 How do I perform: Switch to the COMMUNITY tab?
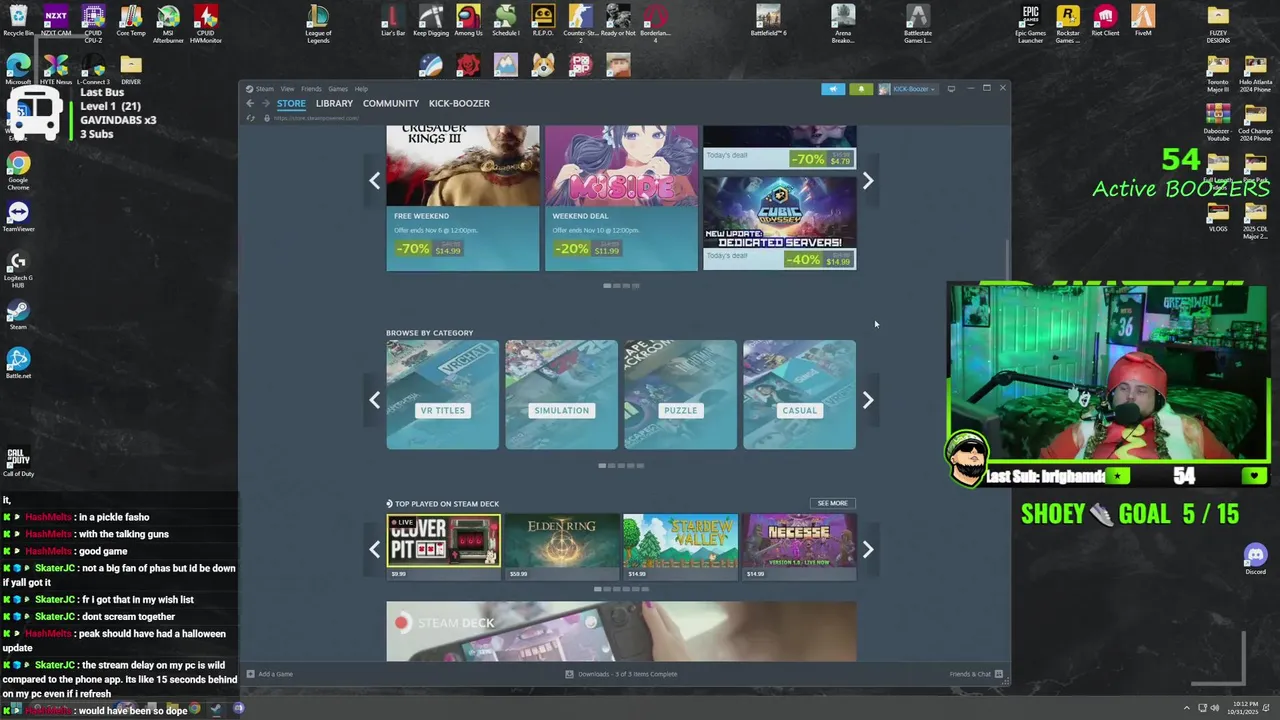391,104
